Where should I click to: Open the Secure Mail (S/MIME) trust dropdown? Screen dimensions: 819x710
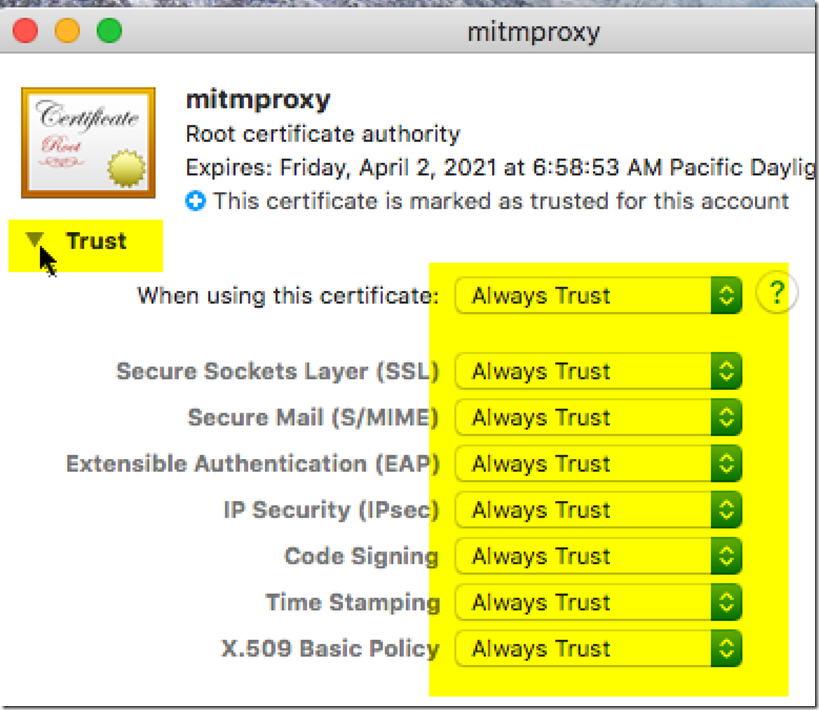coord(599,417)
